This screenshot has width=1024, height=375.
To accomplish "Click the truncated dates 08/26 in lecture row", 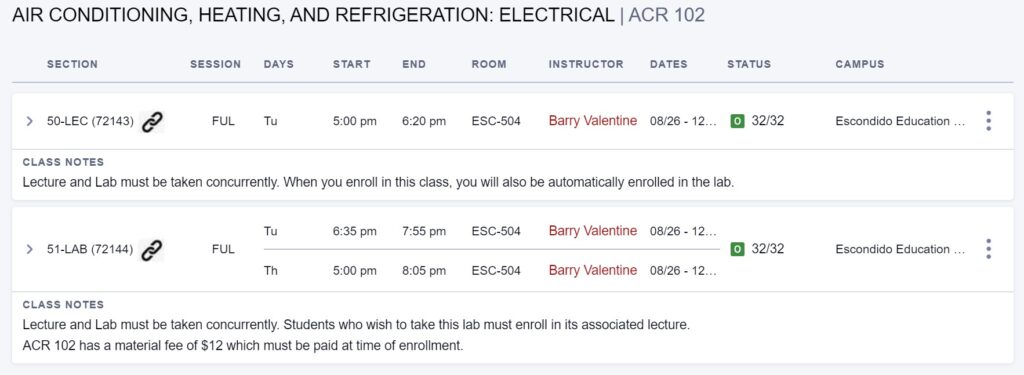I will pos(683,122).
